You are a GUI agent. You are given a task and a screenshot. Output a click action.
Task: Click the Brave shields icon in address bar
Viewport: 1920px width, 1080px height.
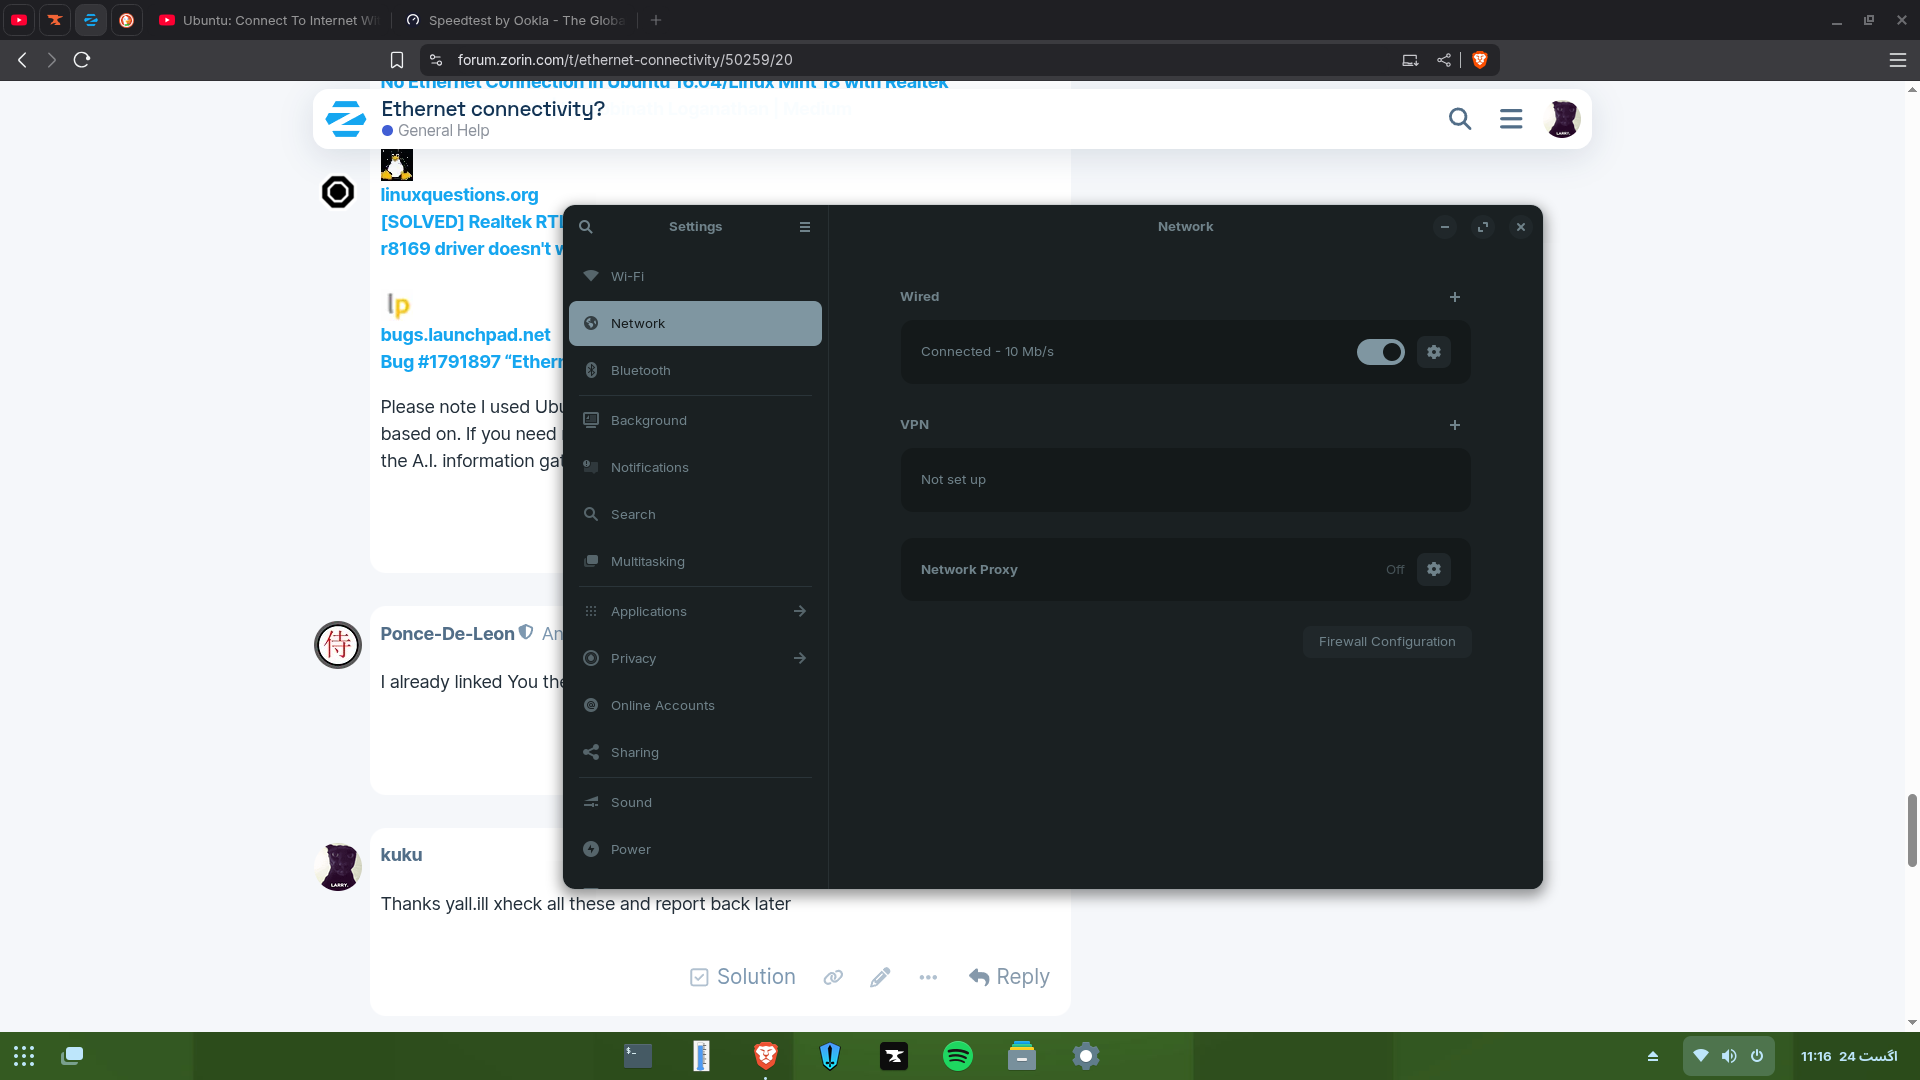click(x=1480, y=60)
